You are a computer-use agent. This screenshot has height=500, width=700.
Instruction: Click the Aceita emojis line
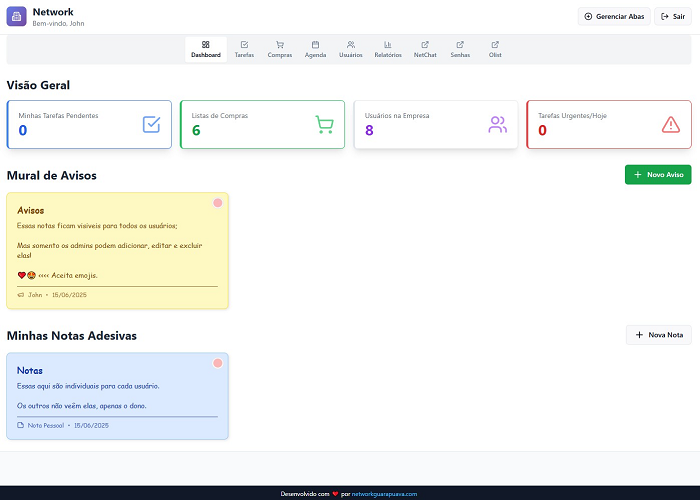(x=58, y=275)
